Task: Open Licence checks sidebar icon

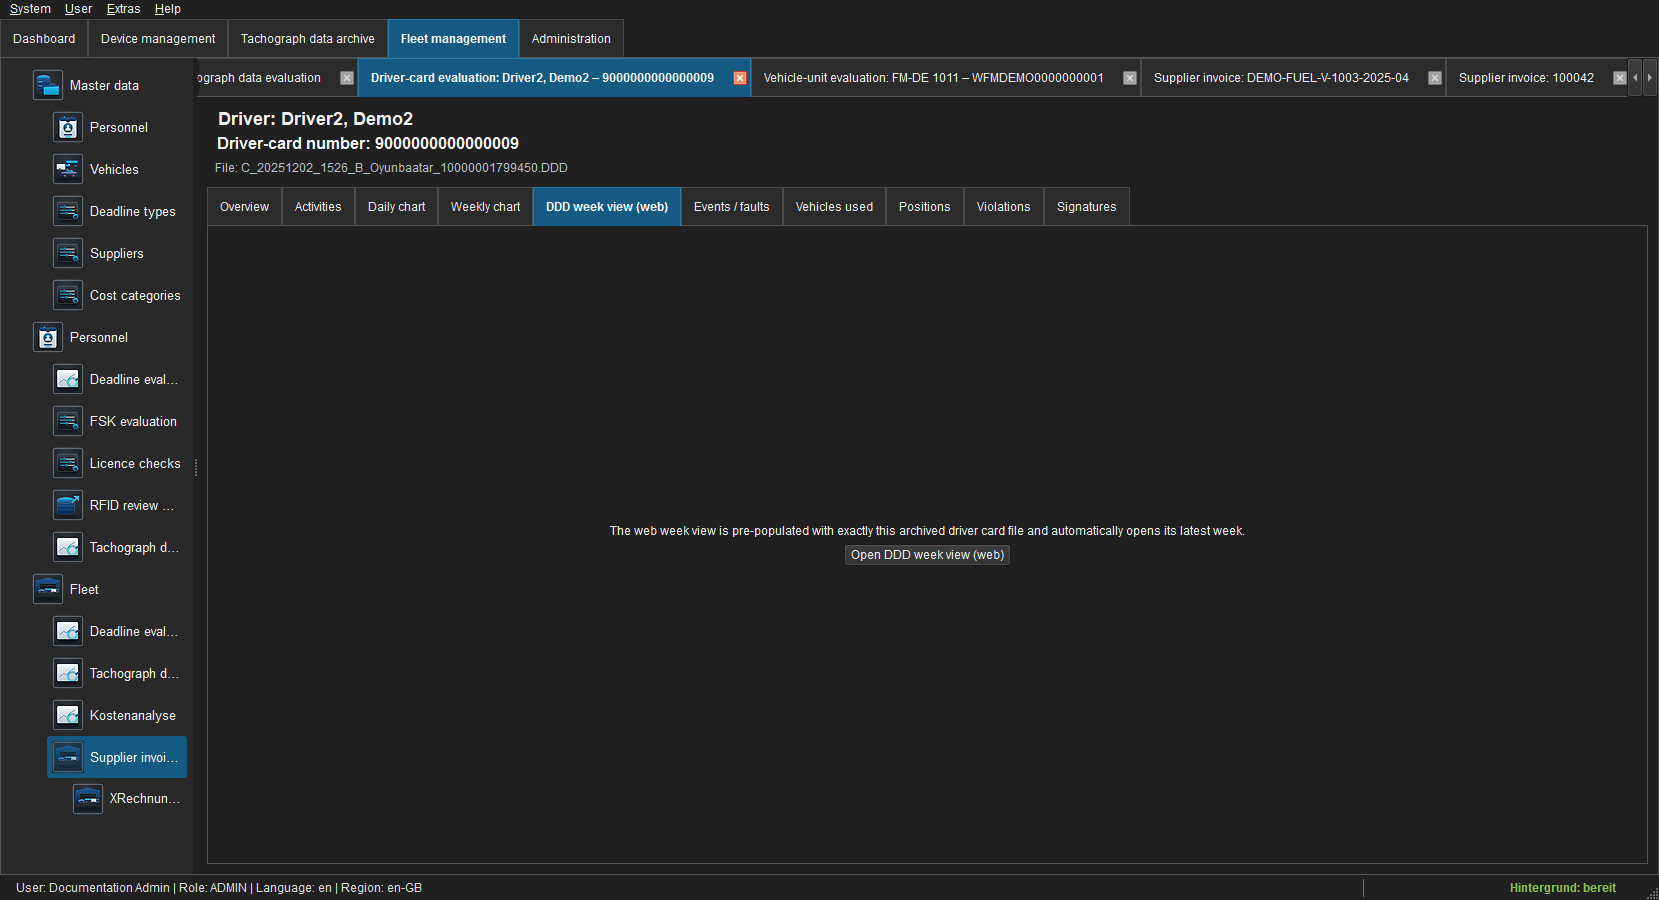Action: [67, 463]
